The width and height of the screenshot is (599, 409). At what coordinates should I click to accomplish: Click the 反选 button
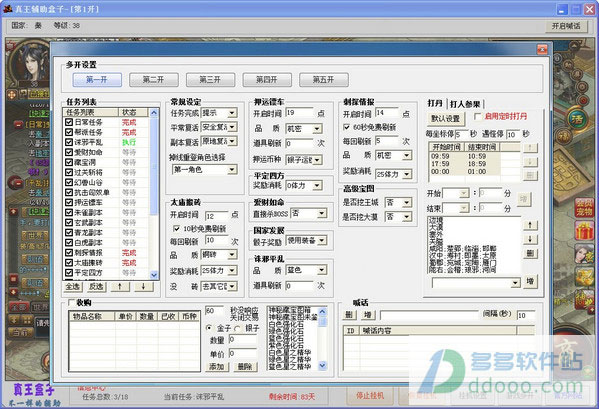point(96,286)
